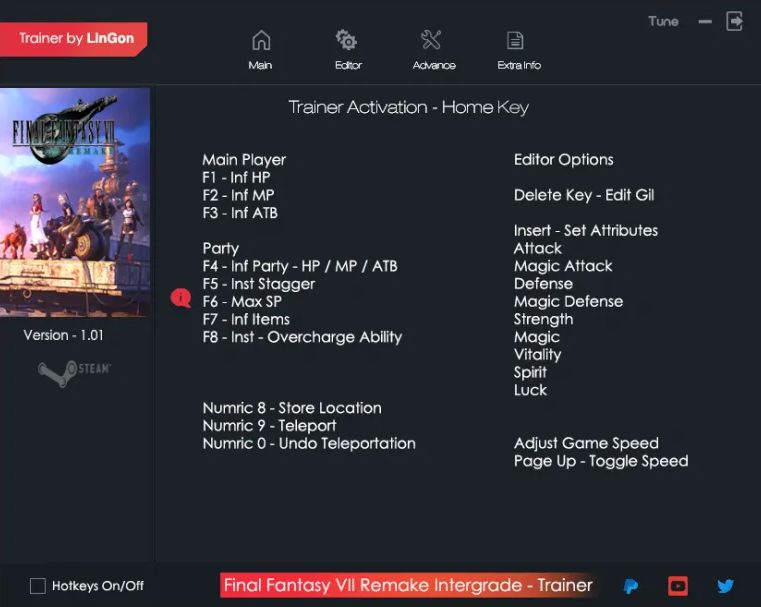The height and width of the screenshot is (607, 761).
Task: Click the Tune button
Action: point(663,21)
